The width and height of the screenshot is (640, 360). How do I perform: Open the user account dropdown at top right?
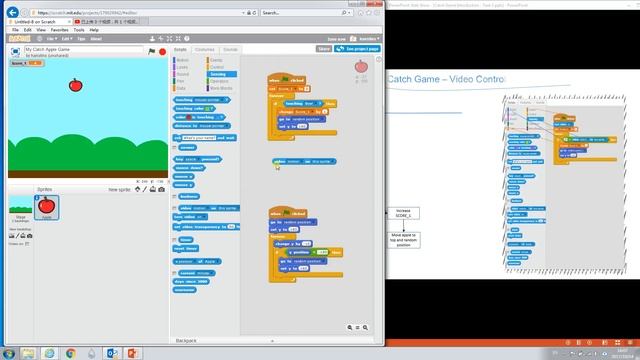(369, 39)
